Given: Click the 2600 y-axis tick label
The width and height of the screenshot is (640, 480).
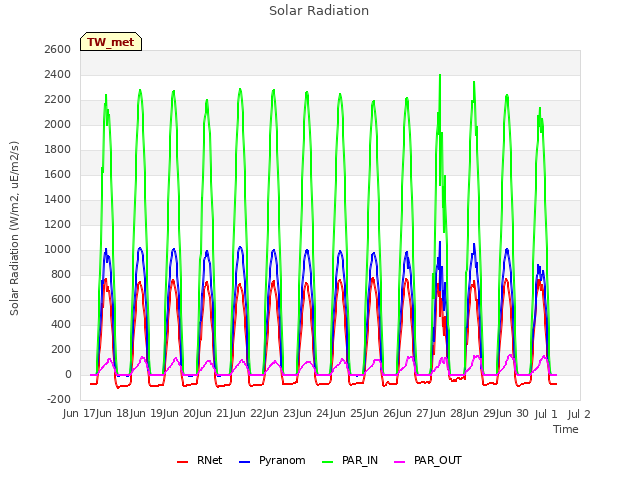Looking at the screenshot, I should [x=58, y=49].
